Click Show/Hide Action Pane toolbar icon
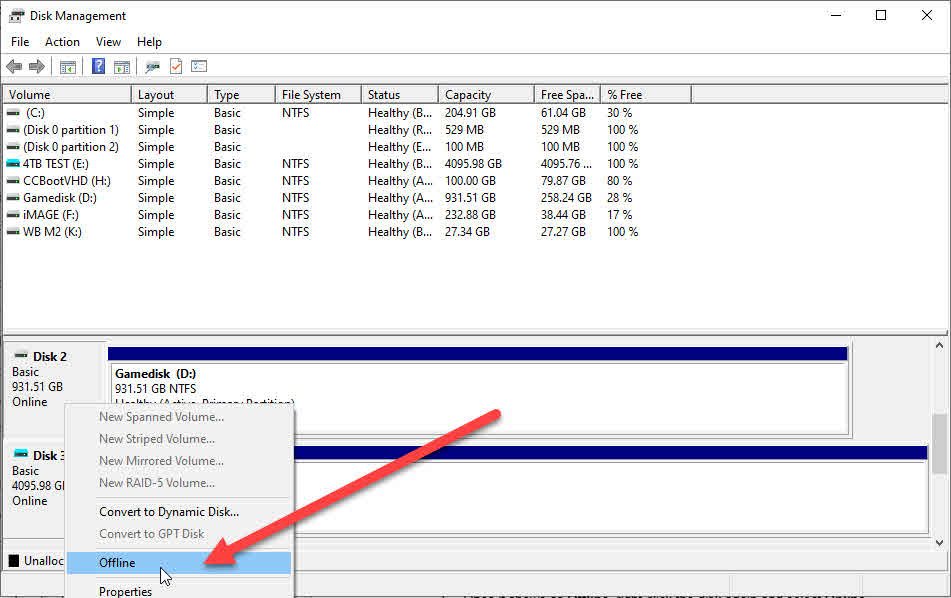The height and width of the screenshot is (598, 951). [122, 67]
